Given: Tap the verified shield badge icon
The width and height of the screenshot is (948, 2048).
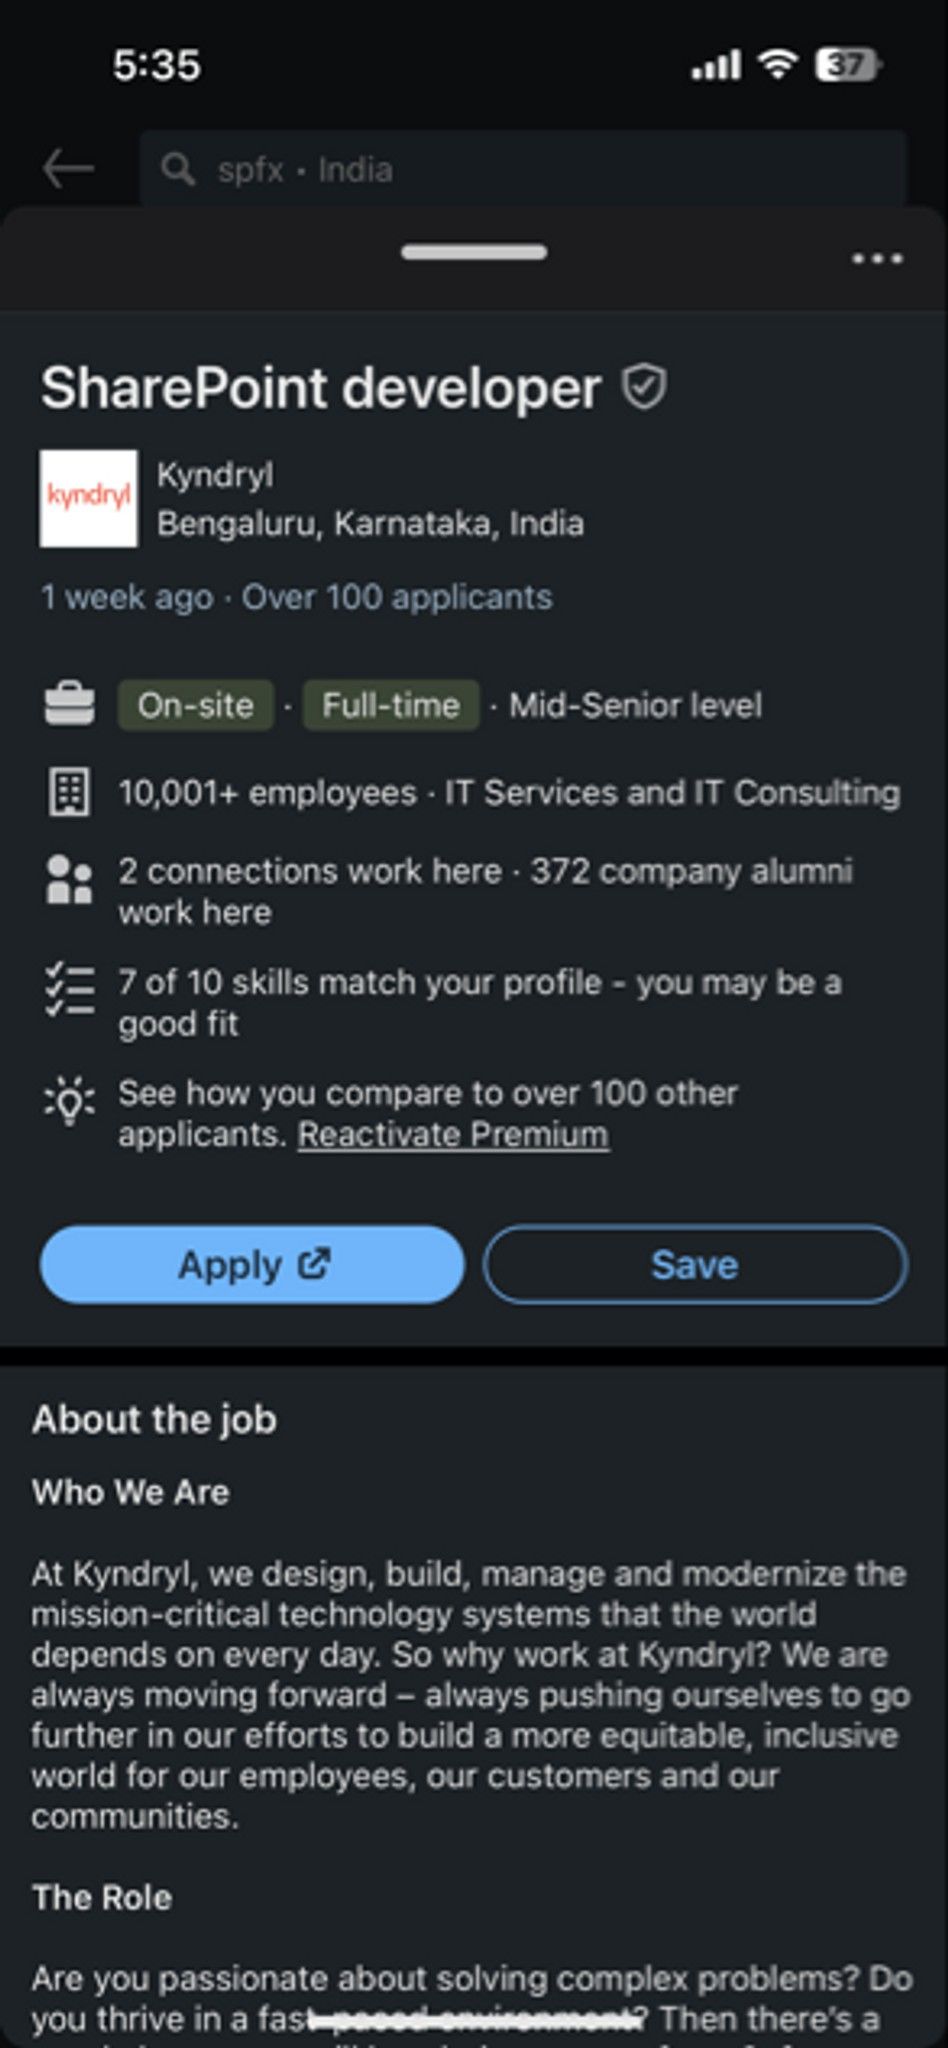Looking at the screenshot, I should click(x=644, y=387).
